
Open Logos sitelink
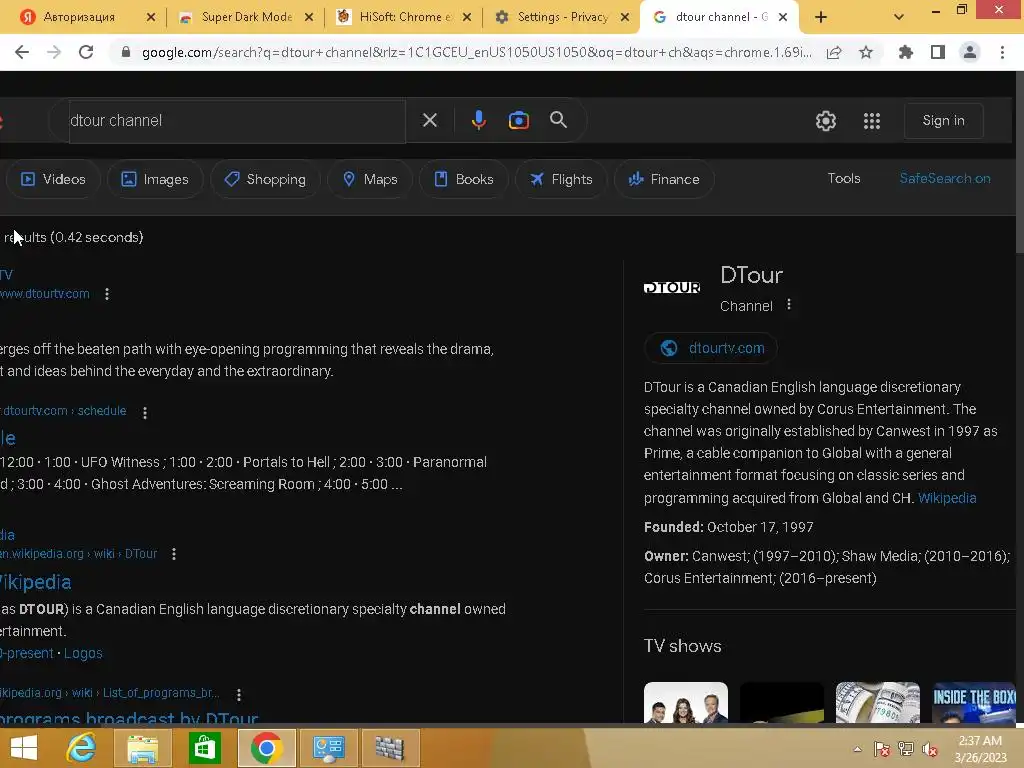pos(83,653)
